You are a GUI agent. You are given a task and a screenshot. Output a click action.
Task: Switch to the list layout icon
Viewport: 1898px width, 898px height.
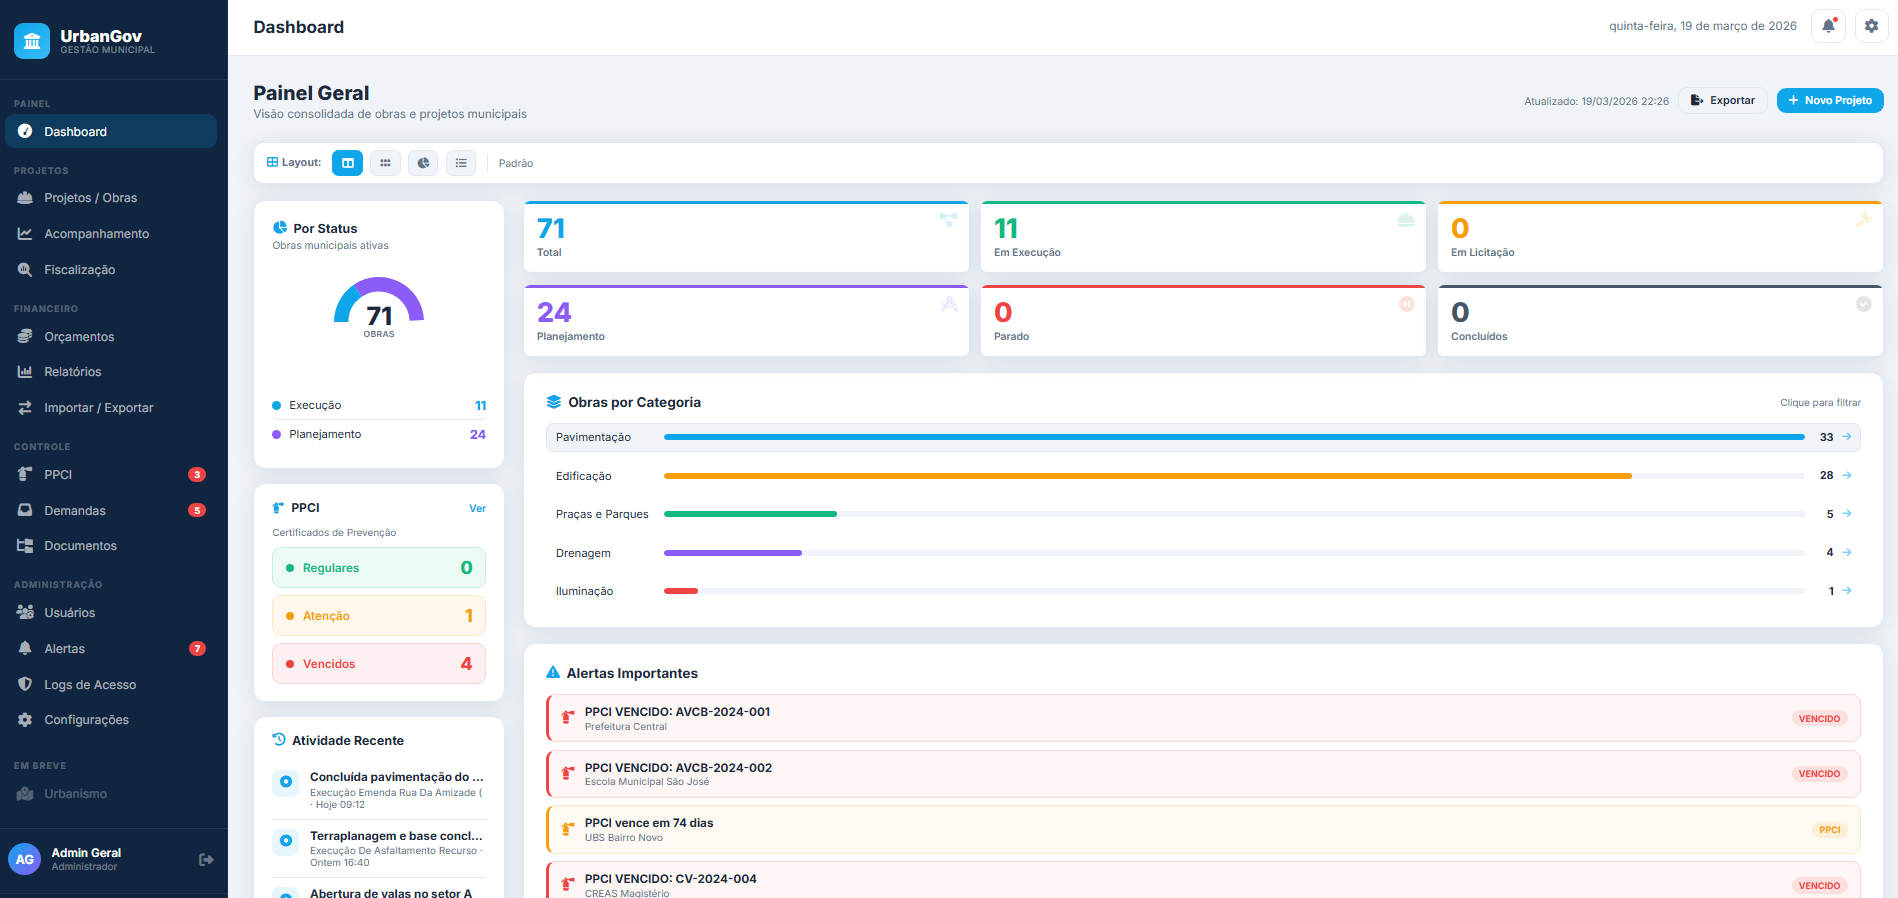pos(461,163)
